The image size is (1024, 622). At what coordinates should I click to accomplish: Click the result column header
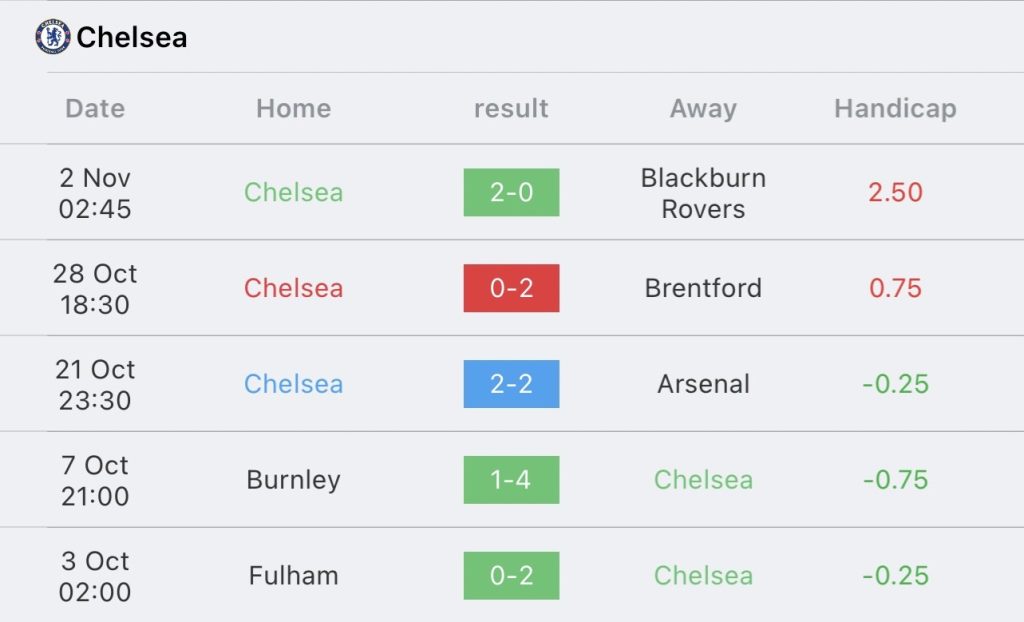click(511, 108)
